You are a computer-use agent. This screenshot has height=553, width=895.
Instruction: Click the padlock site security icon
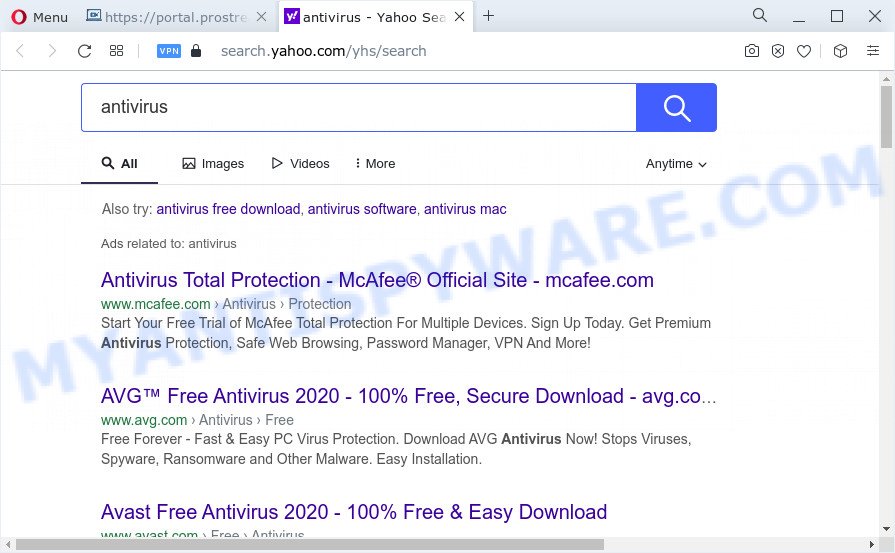point(196,51)
